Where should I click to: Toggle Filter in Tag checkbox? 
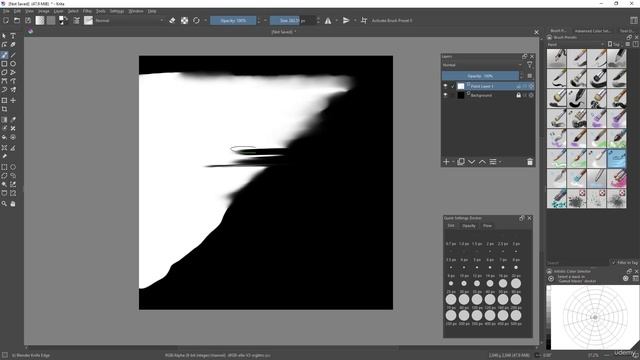click(x=613, y=263)
